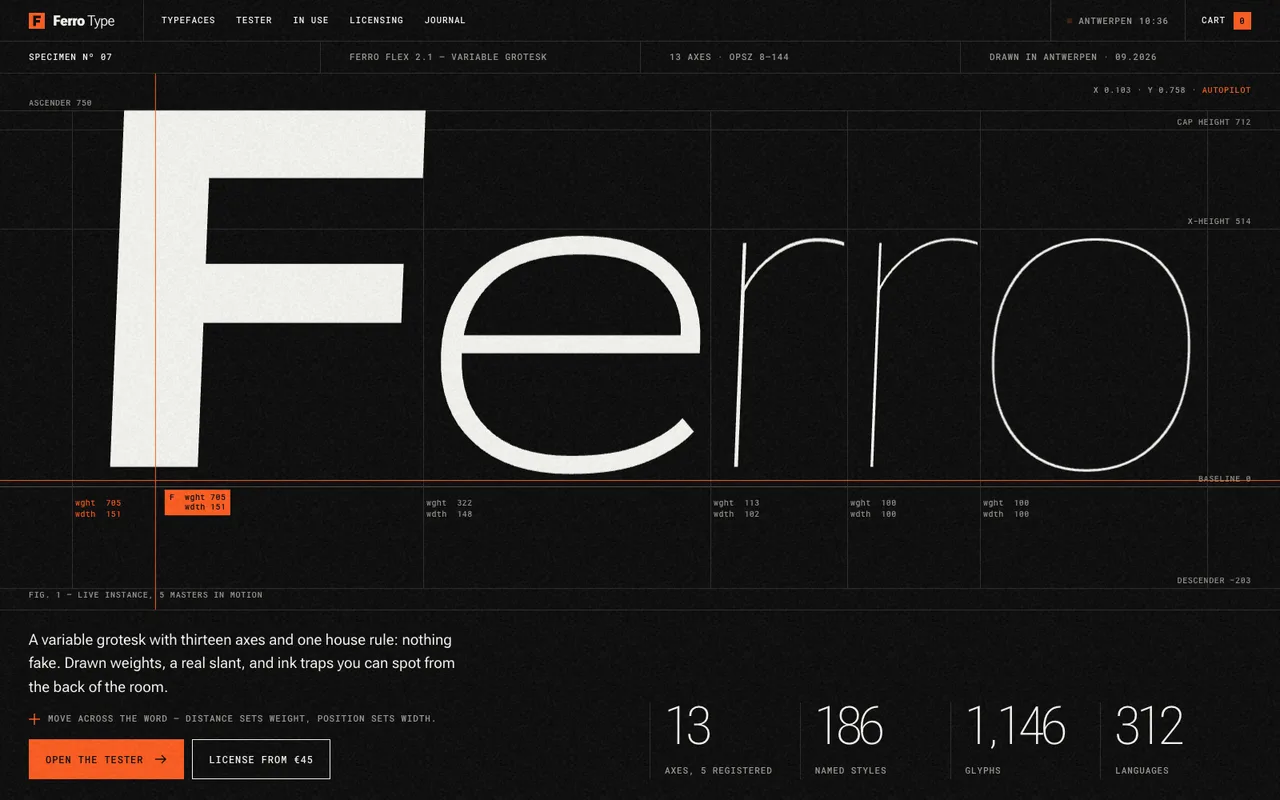The image size is (1280, 800).
Task: Click Fig. 1 live instance caption
Action: (x=146, y=595)
